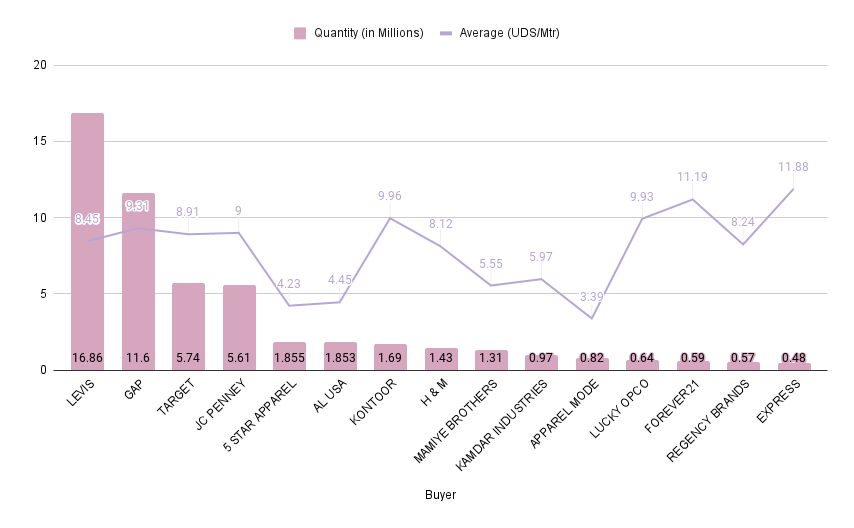Click the 9.96 data label above KONTOOR
Viewport: 854px width, 528px height.
pyautogui.click(x=390, y=196)
